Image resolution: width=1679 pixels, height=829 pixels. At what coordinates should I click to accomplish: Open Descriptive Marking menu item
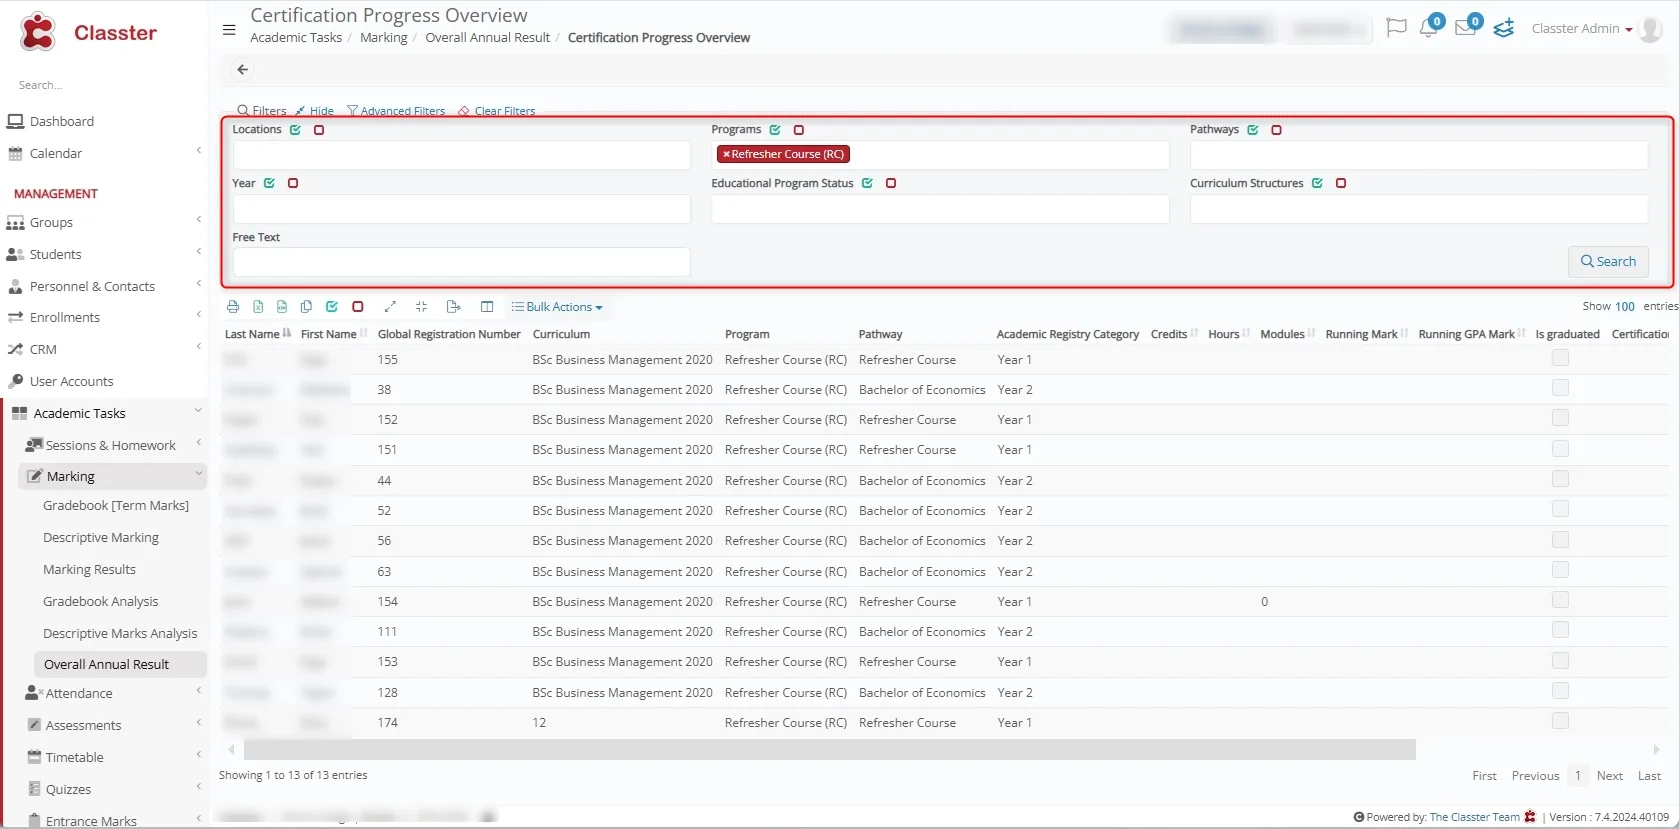[x=101, y=538]
